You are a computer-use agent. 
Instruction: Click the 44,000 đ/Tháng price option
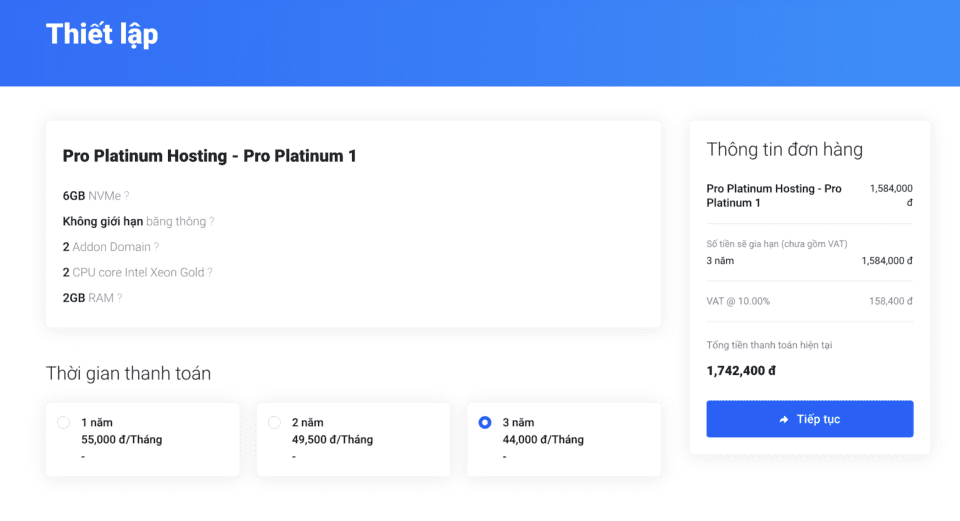(x=543, y=440)
